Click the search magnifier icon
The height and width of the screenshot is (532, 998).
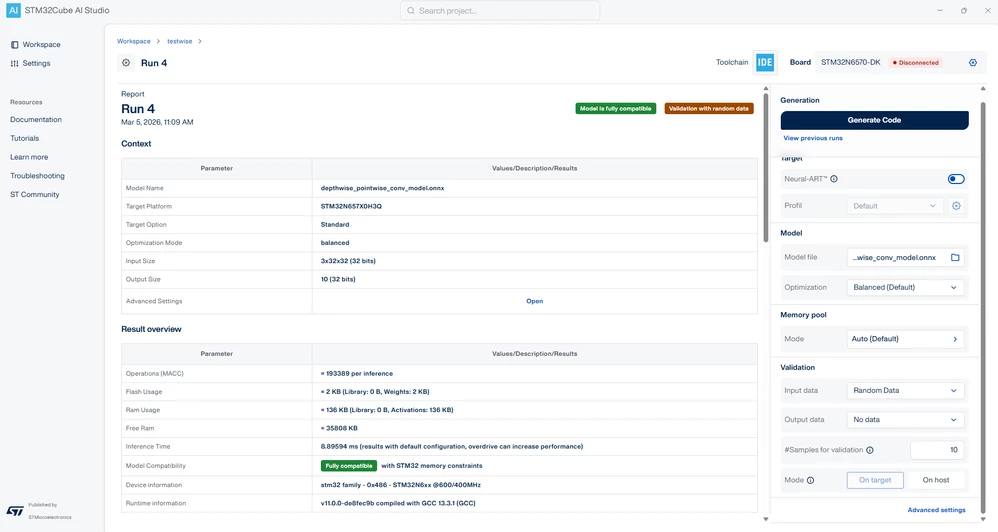click(x=411, y=11)
